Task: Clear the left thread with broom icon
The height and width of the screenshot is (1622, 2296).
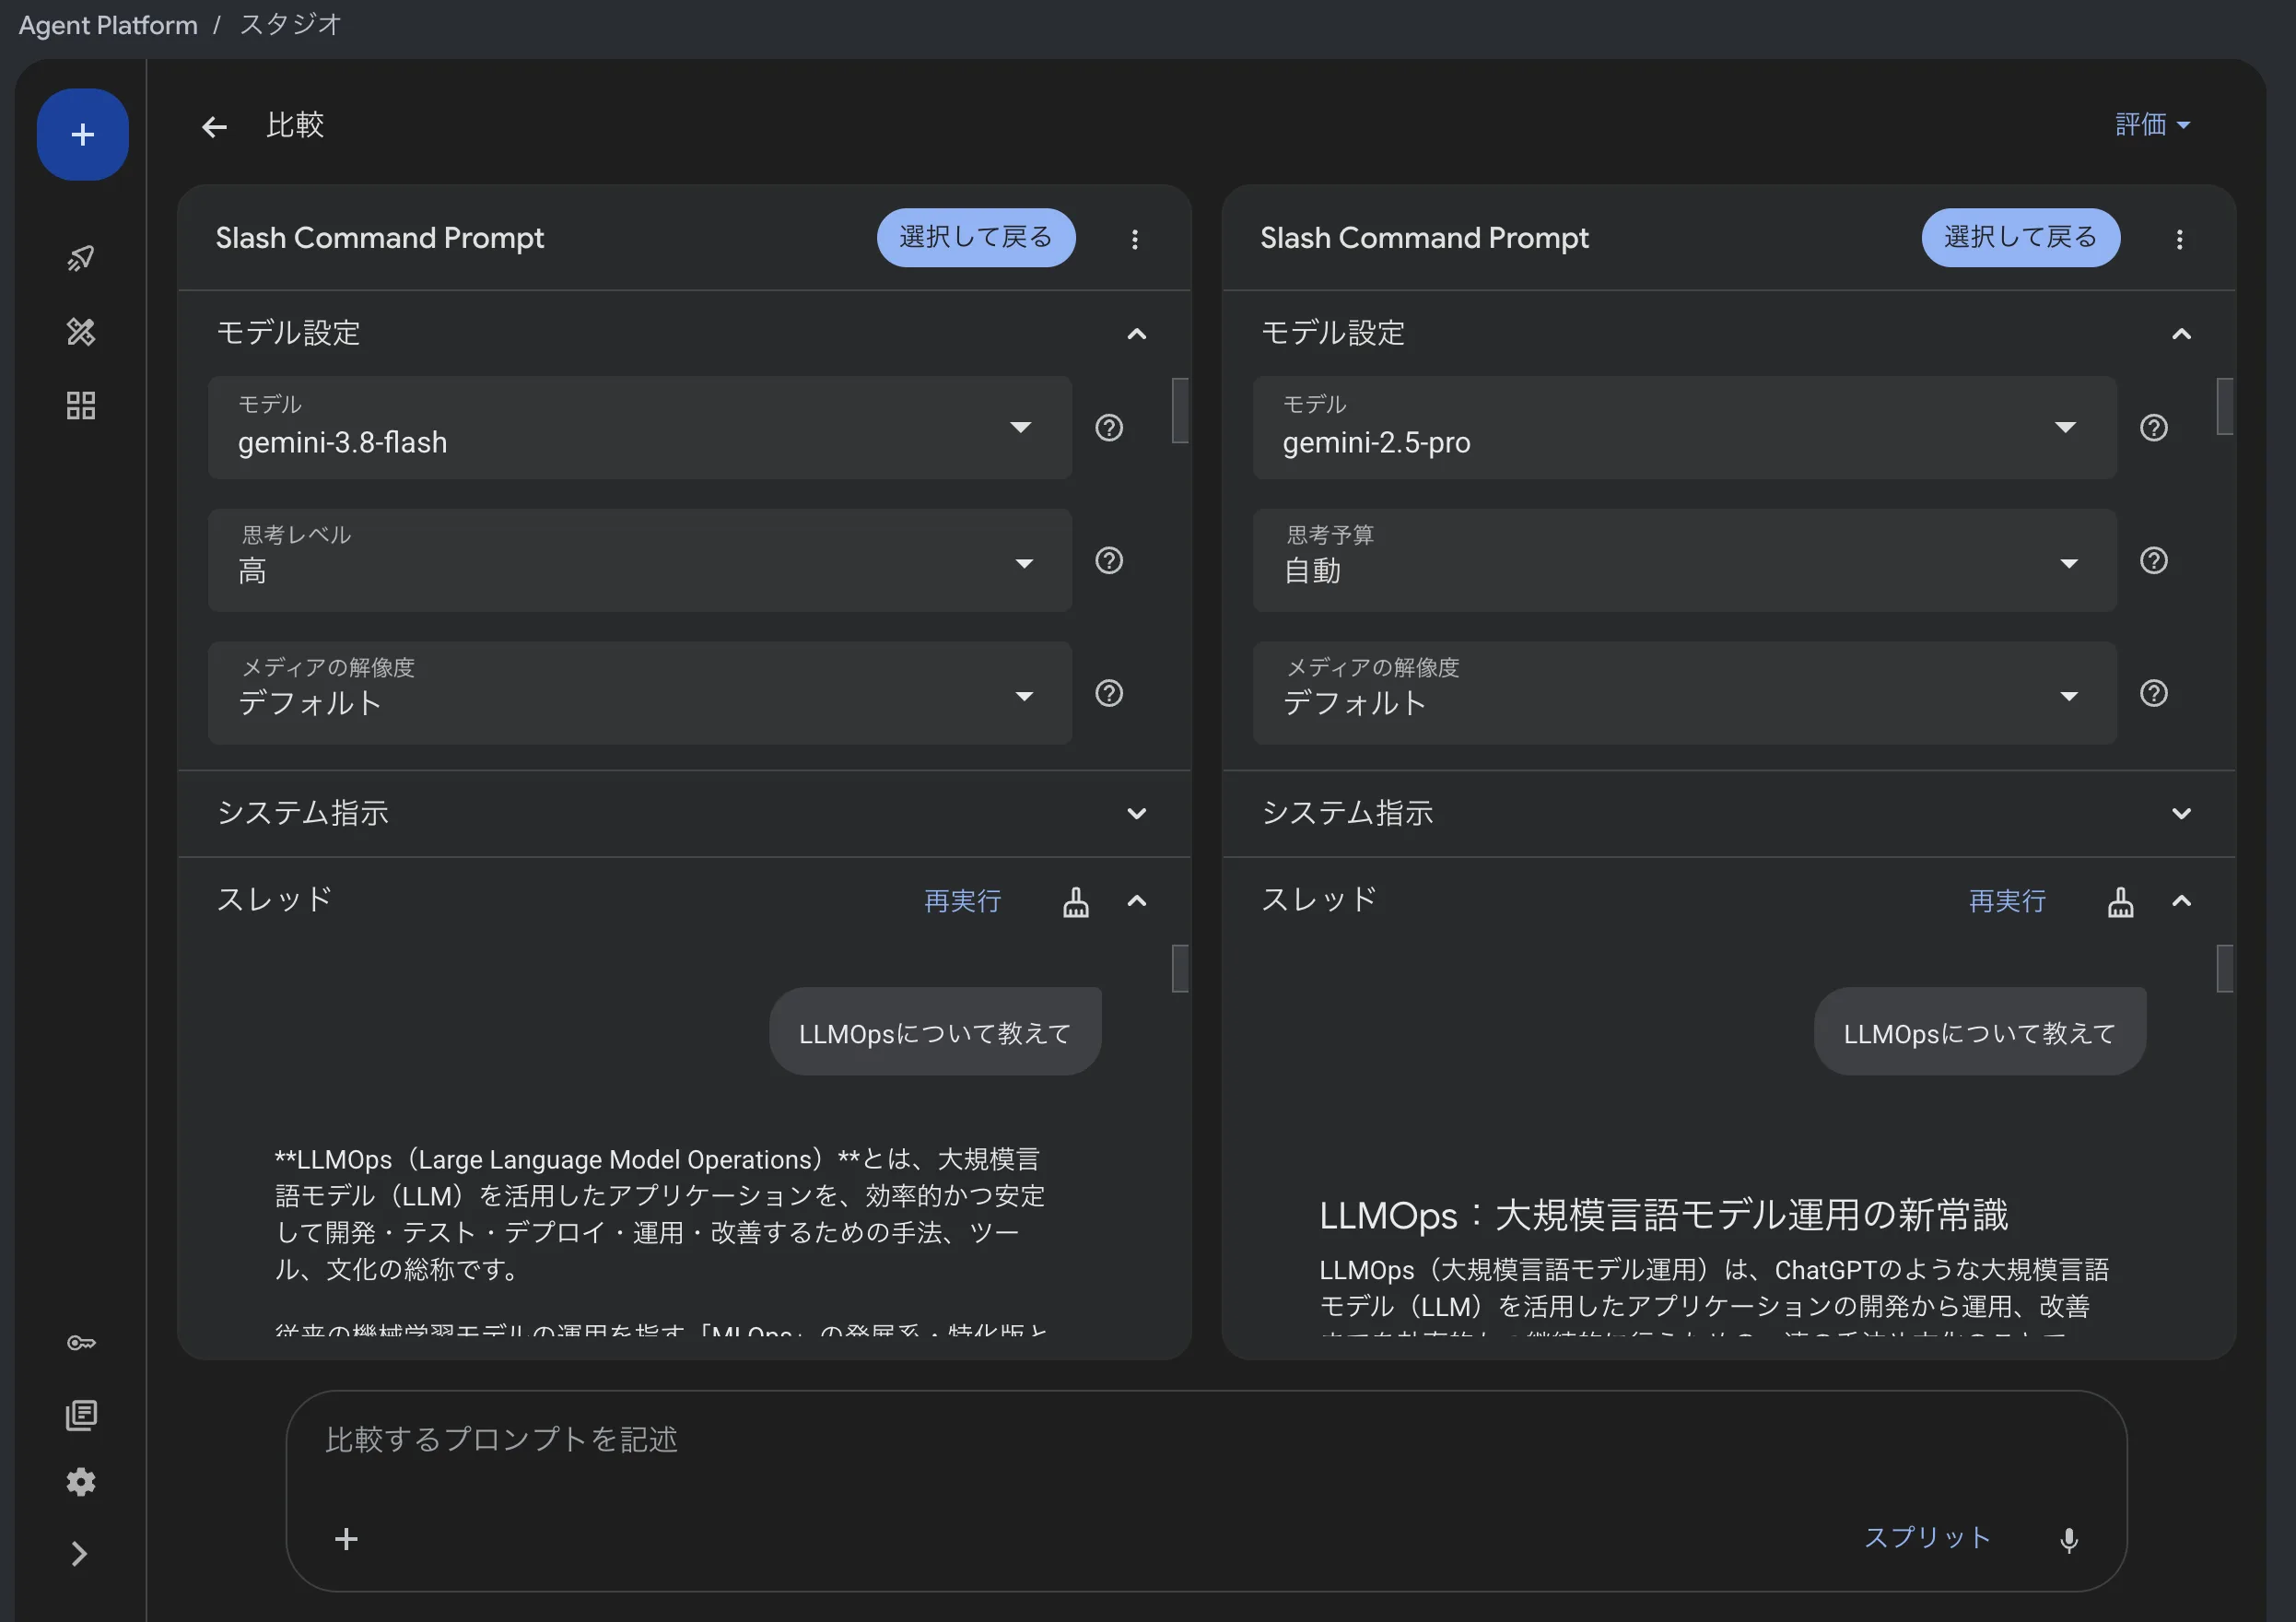Action: click(x=1076, y=902)
